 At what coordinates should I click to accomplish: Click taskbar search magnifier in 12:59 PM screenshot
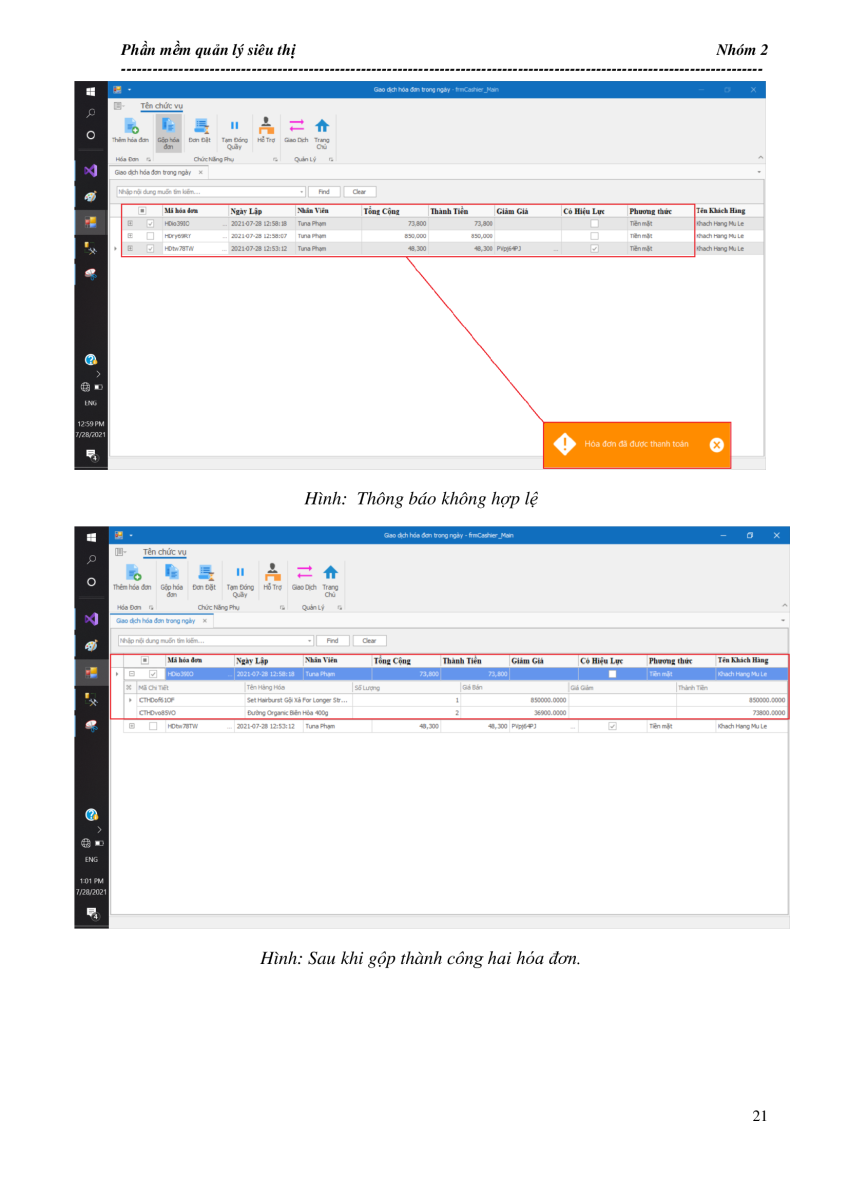[x=91, y=113]
